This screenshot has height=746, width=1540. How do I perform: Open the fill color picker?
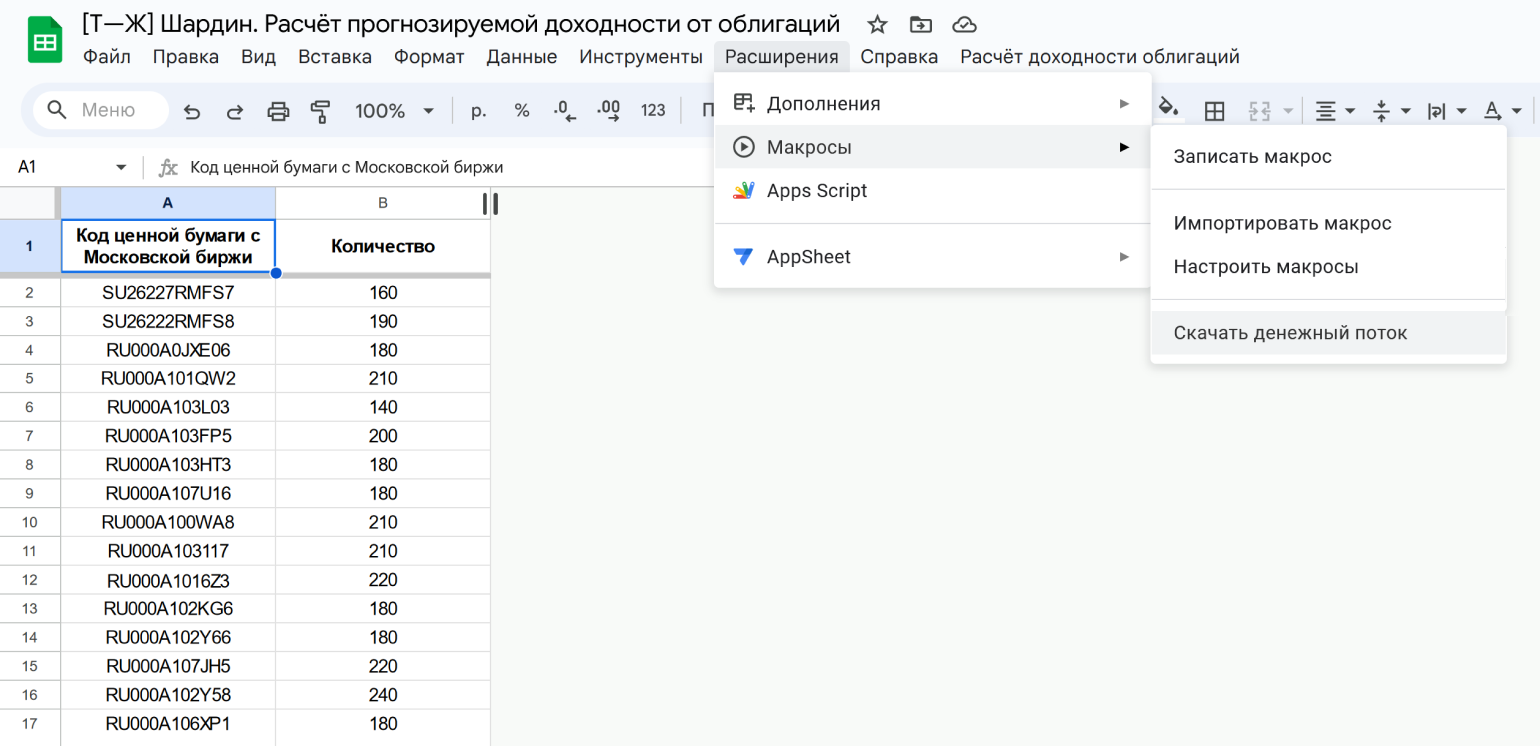(1170, 109)
